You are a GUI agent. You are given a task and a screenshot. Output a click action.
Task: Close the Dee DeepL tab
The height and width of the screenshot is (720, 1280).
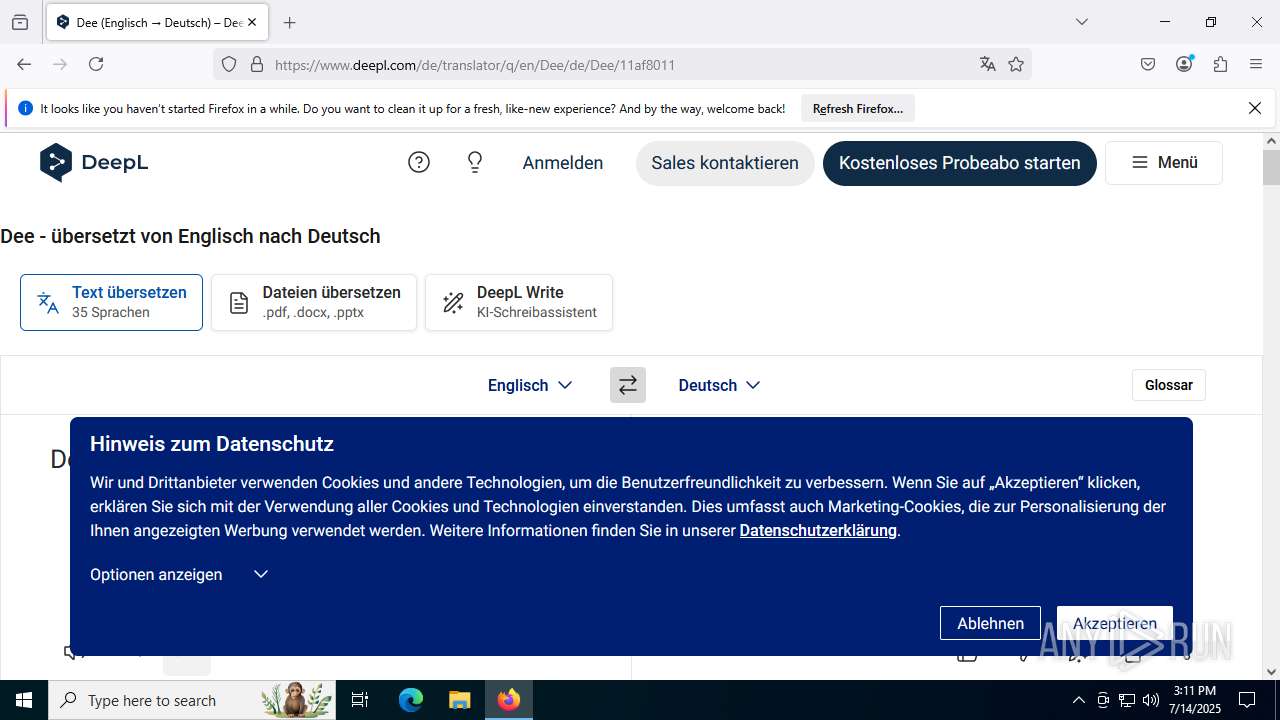[252, 22]
